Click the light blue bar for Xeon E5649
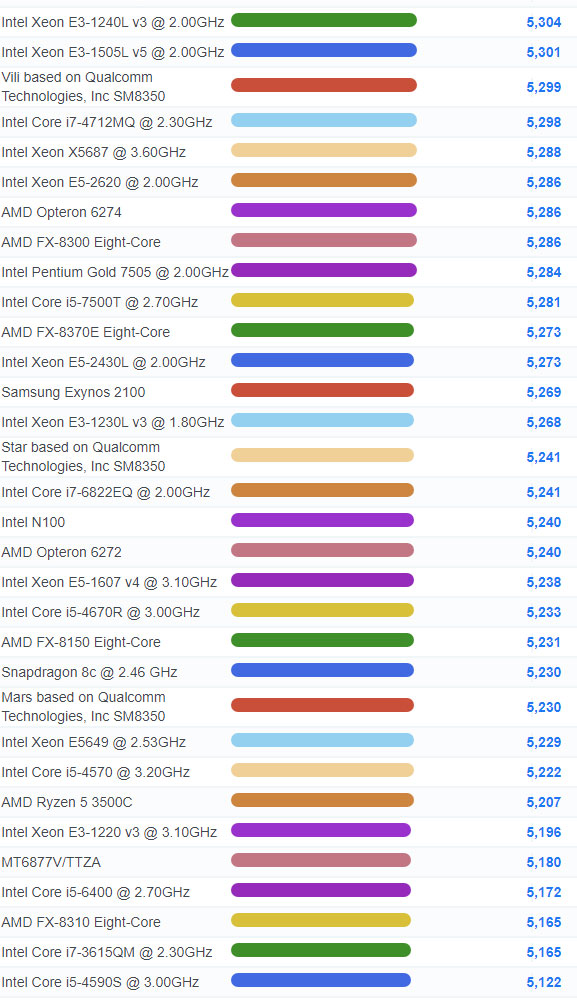The height and width of the screenshot is (1000, 577). coord(323,740)
